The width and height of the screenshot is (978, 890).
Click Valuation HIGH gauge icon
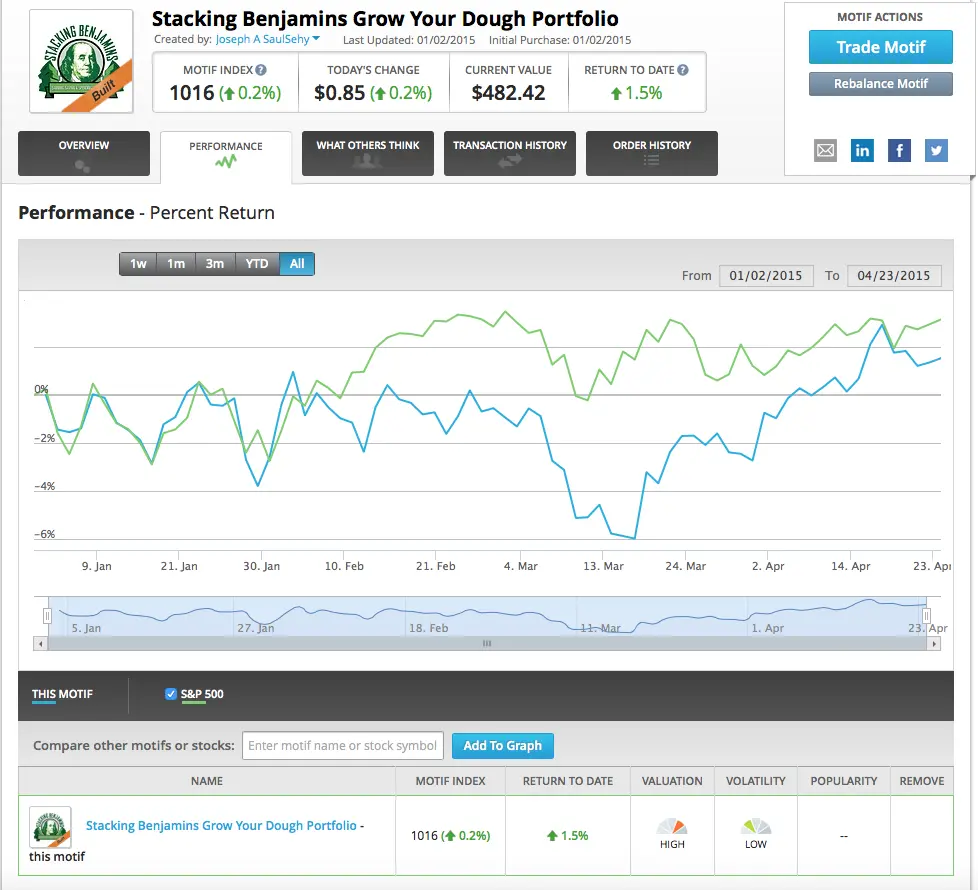point(672,826)
